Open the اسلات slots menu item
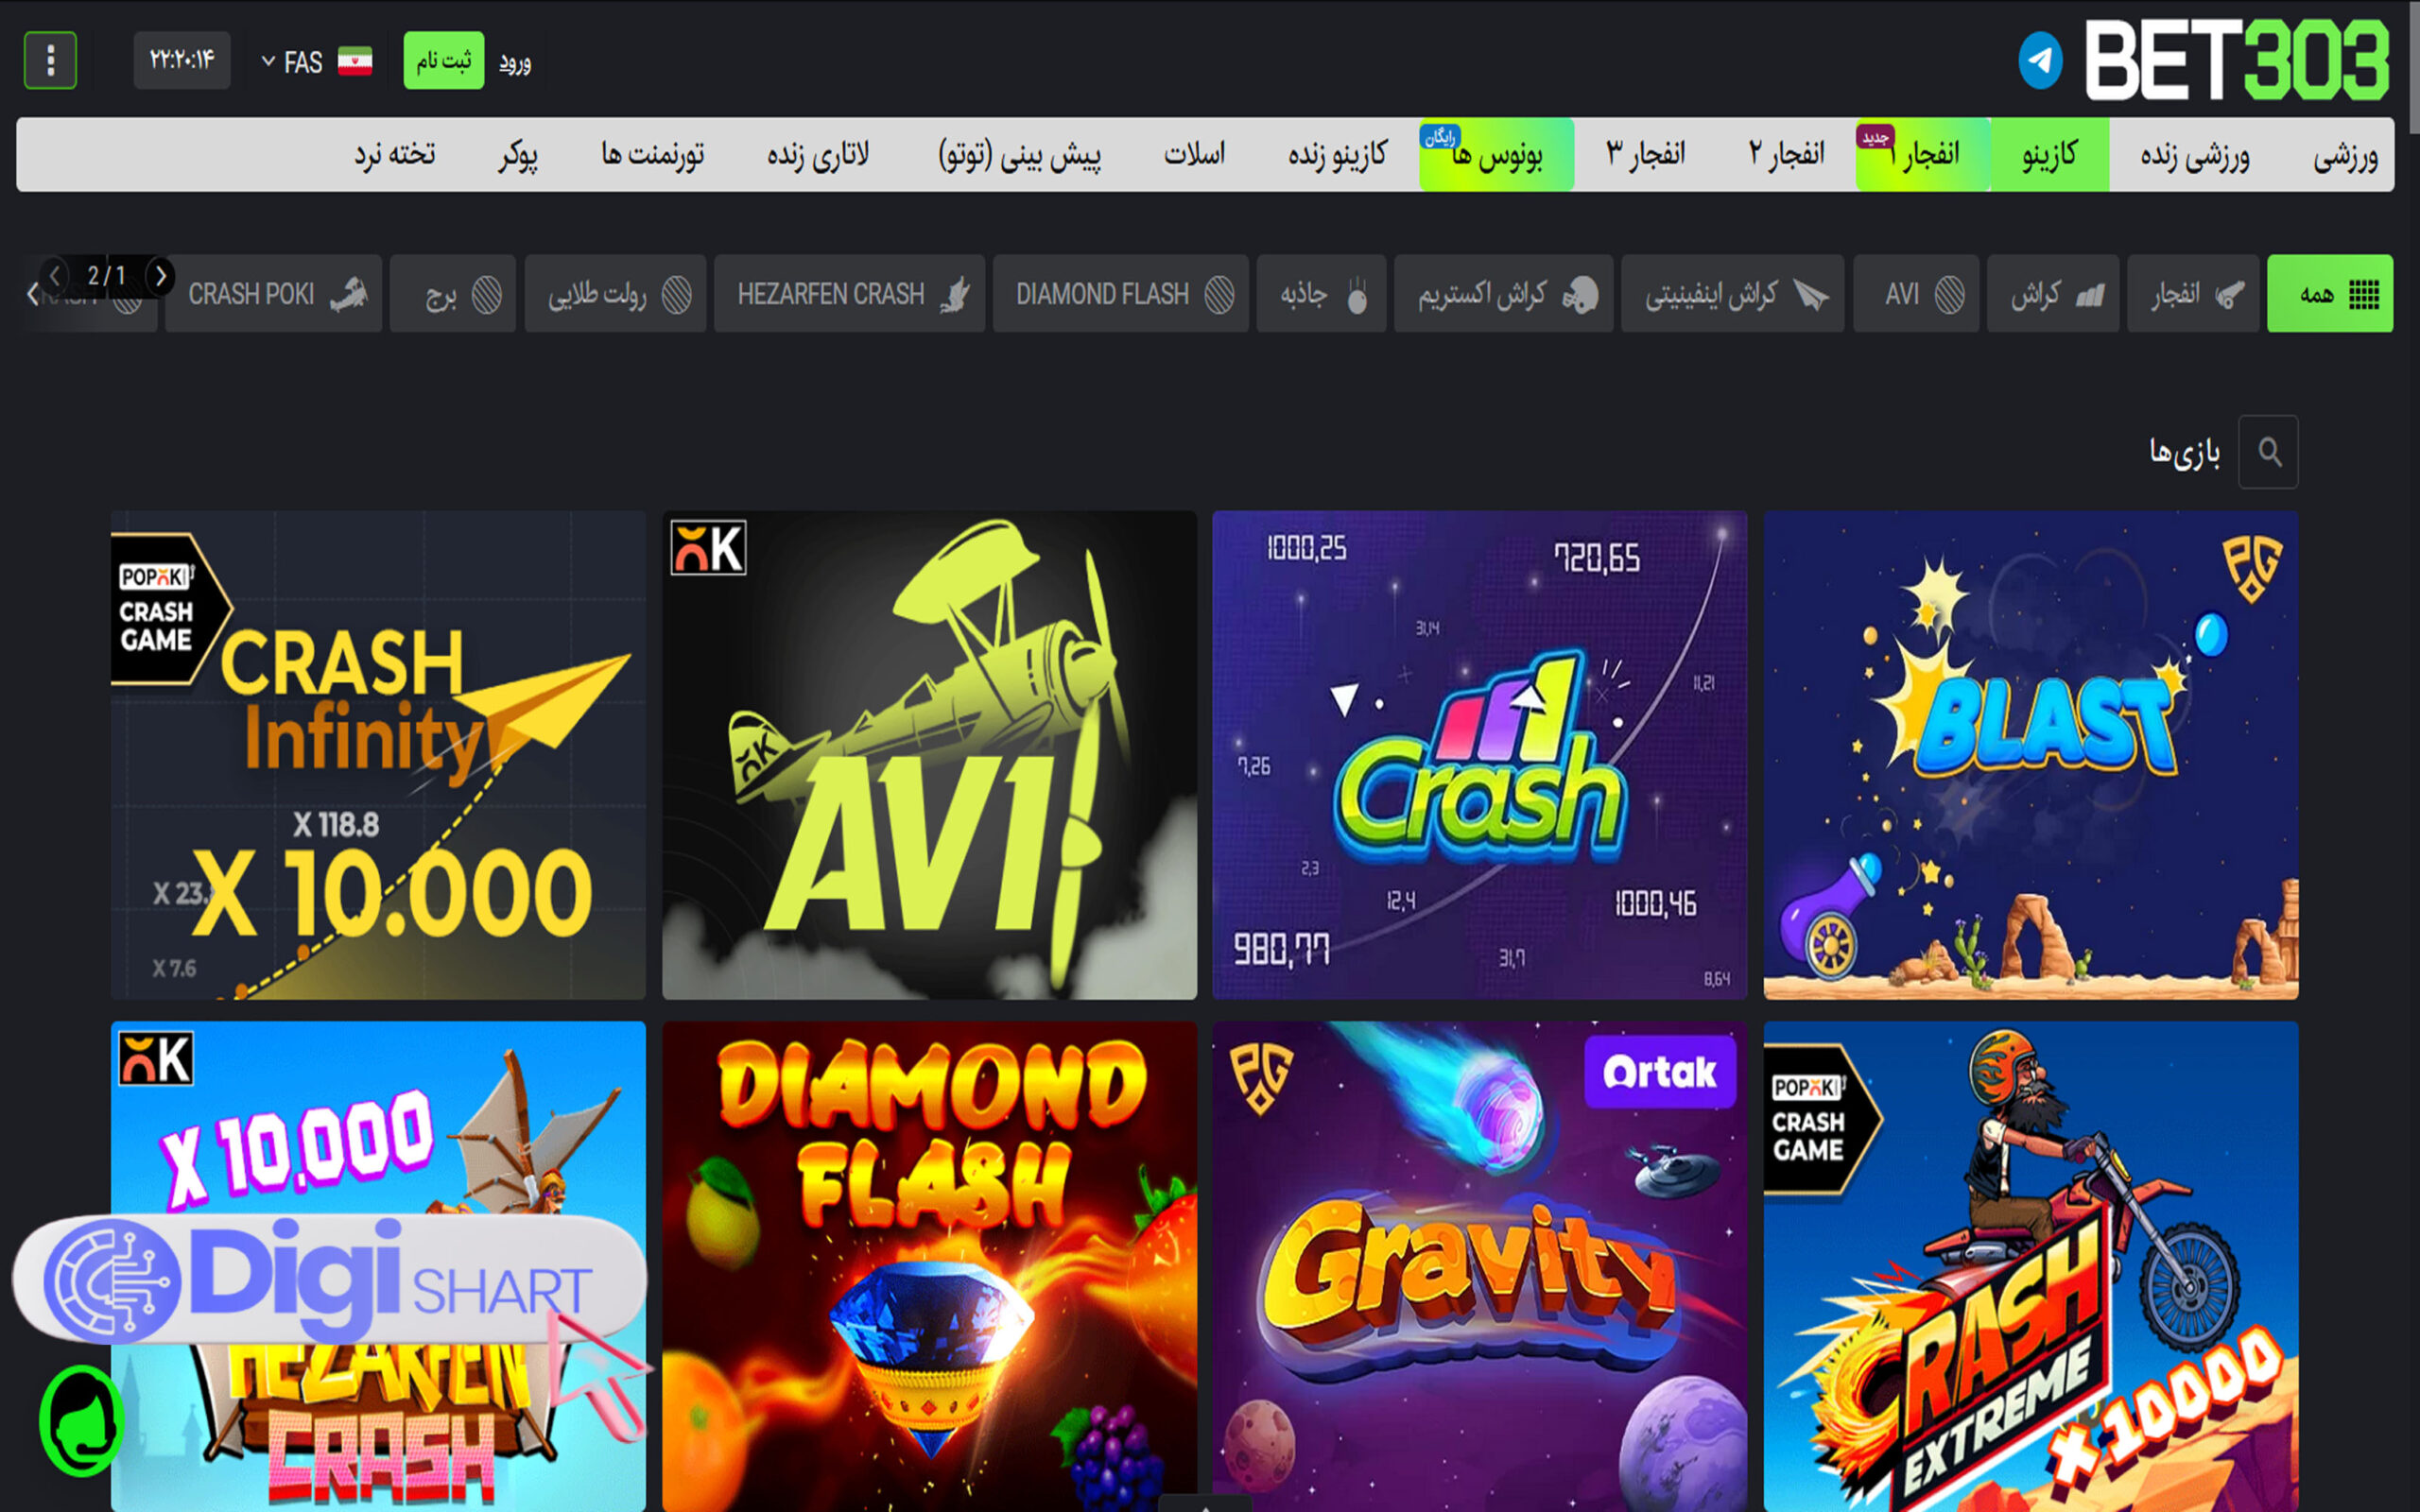Image resolution: width=2420 pixels, height=1512 pixels. (1194, 155)
